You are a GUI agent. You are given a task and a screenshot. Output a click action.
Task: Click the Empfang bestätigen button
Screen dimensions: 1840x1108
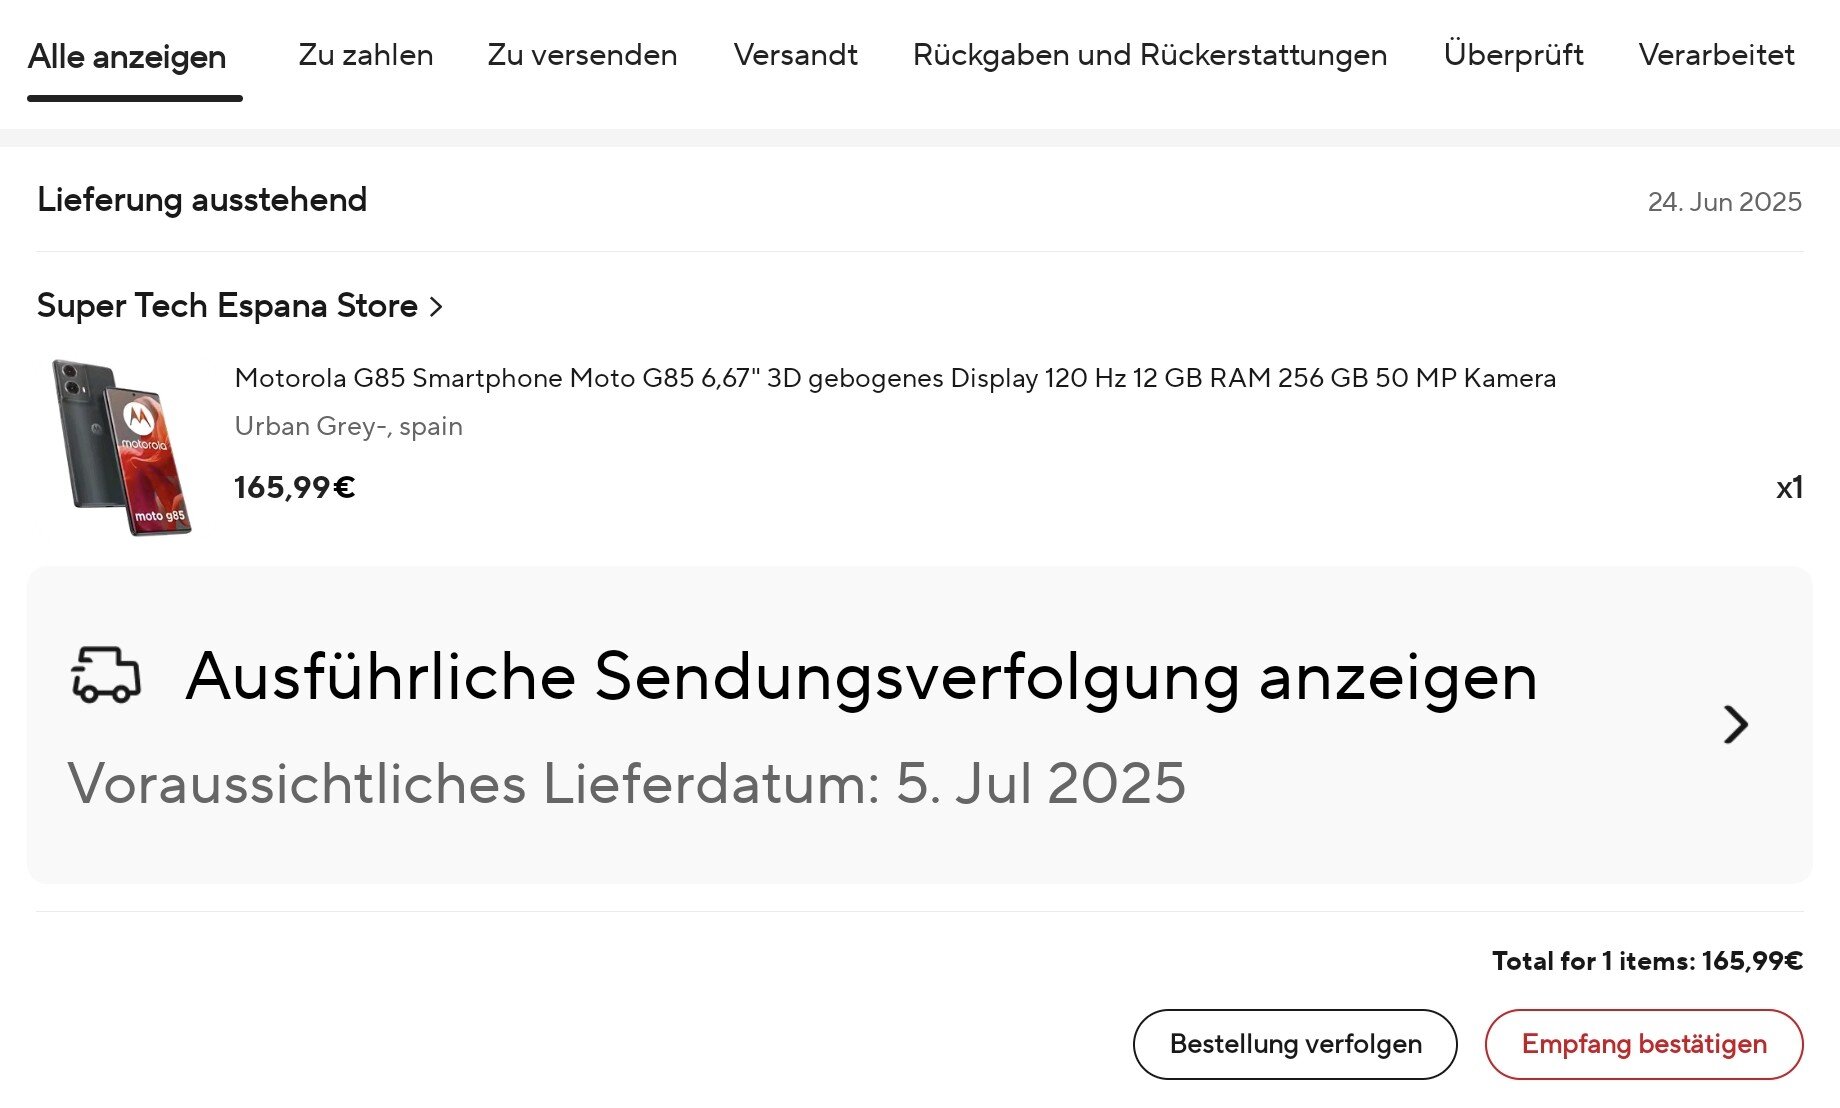(x=1643, y=1044)
